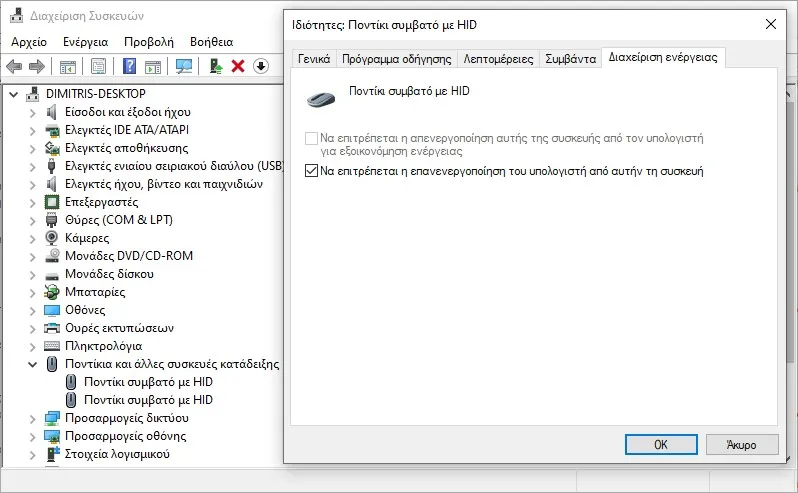Open the Αρχείο menu
The height and width of the screenshot is (493, 798).
(x=29, y=42)
